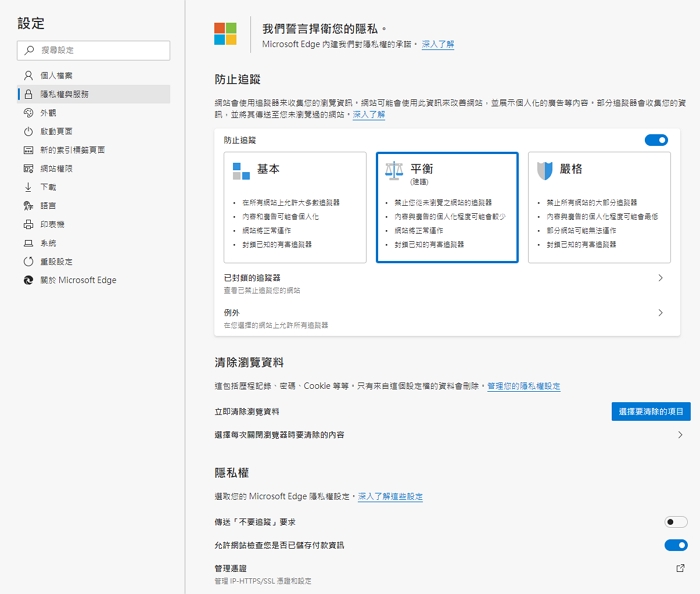Image resolution: width=700 pixels, height=594 pixels.
Task: Select the 平衡 tracking prevention card
Action: [x=447, y=208]
